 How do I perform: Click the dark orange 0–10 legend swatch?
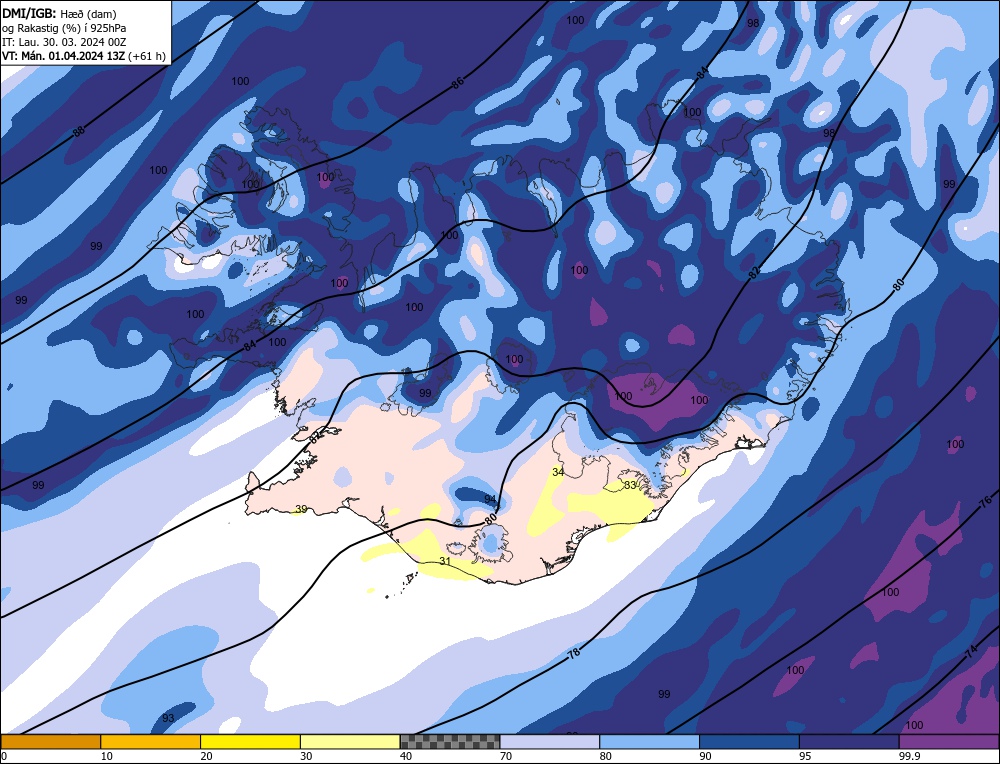(50, 741)
